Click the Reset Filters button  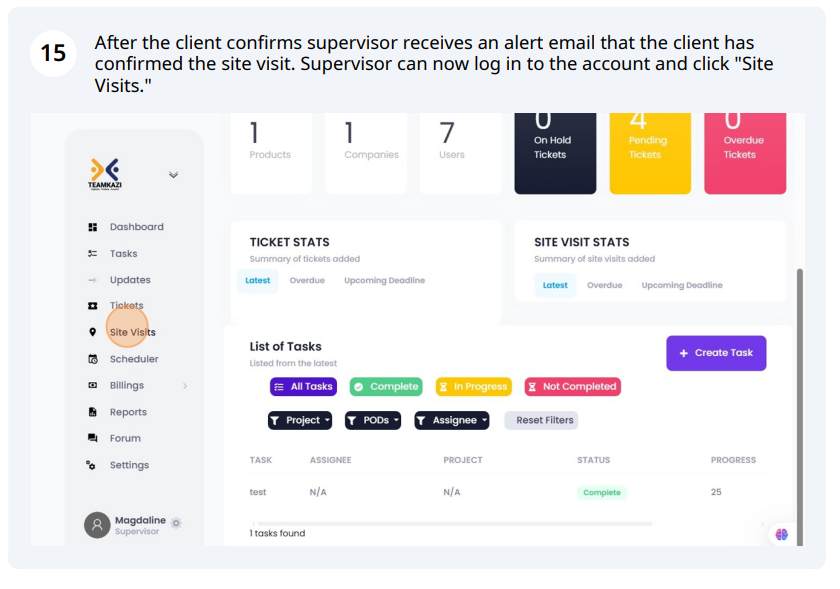tap(542, 421)
